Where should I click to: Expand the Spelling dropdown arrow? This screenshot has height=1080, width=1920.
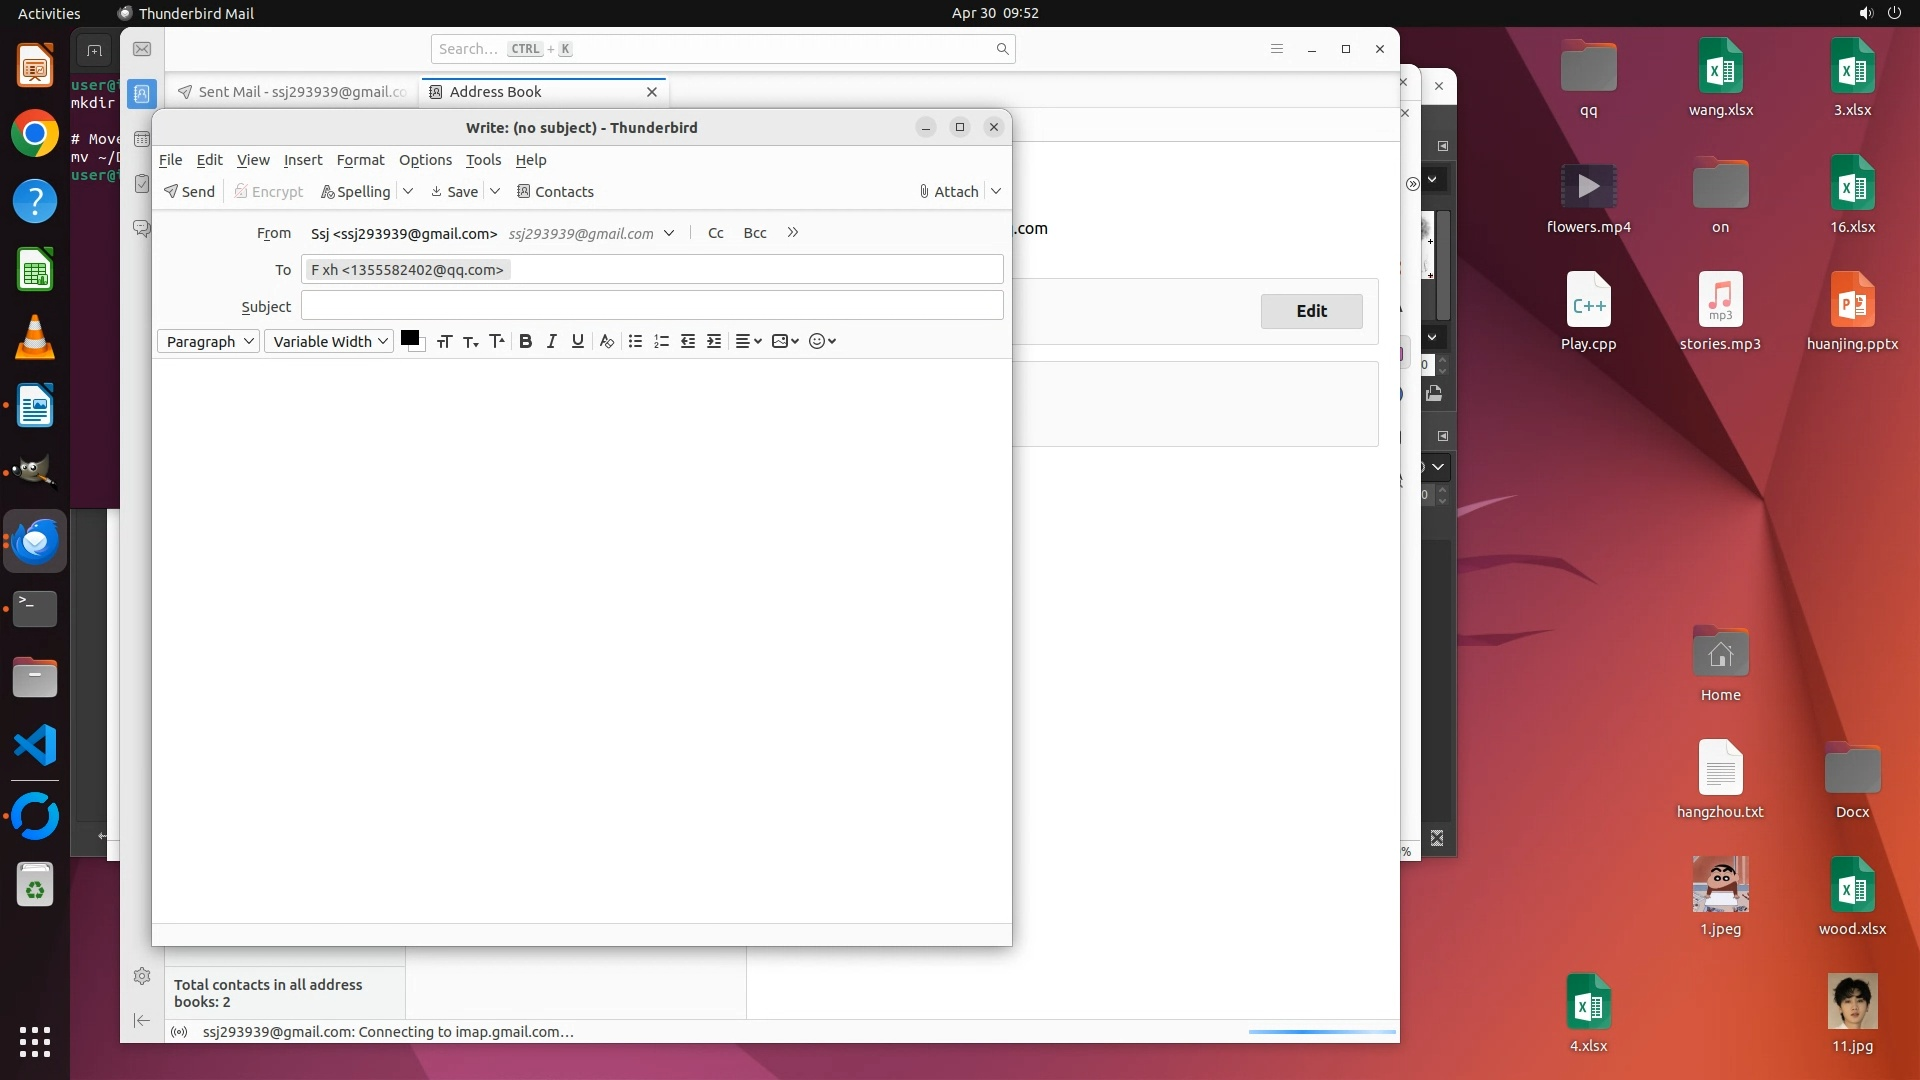point(408,191)
